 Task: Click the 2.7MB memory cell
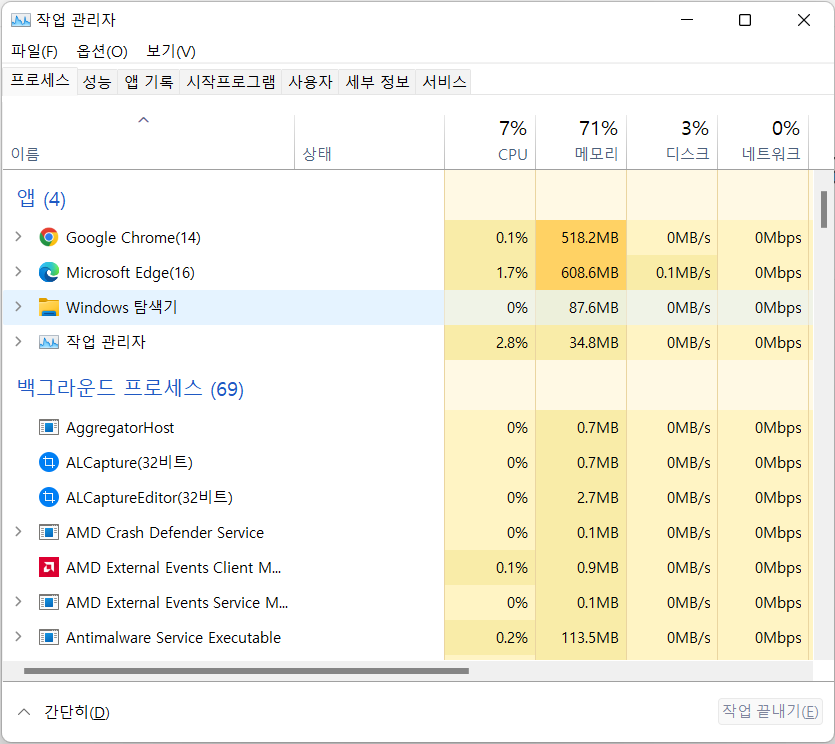pos(581,497)
